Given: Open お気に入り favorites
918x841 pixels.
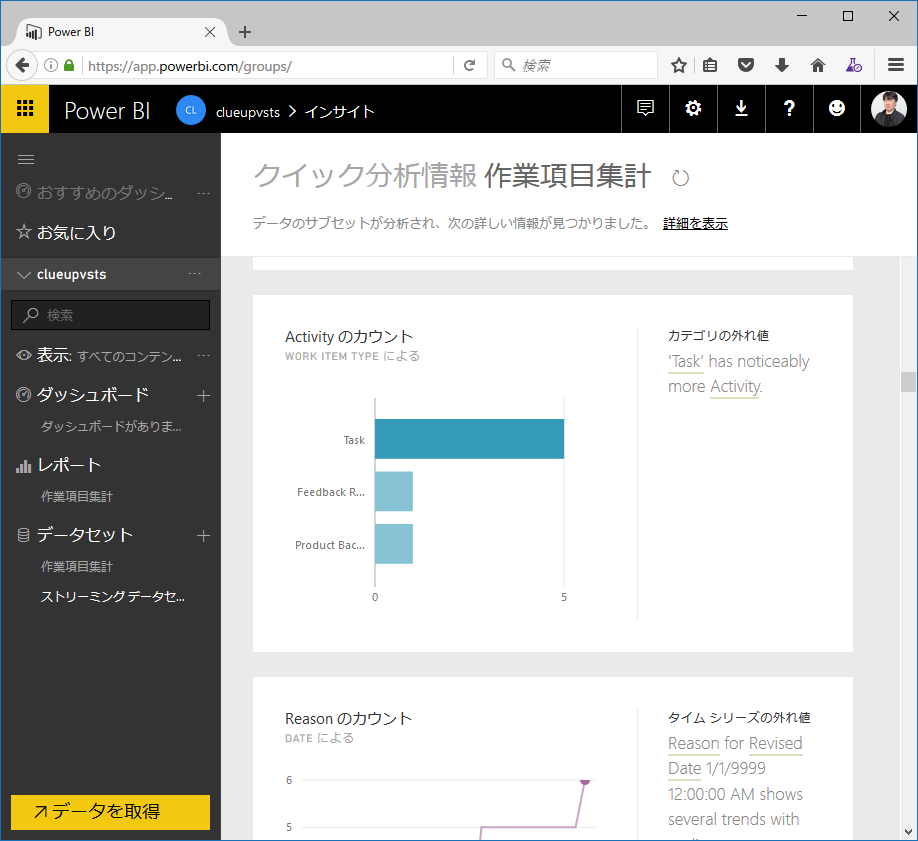Looking at the screenshot, I should (x=76, y=233).
